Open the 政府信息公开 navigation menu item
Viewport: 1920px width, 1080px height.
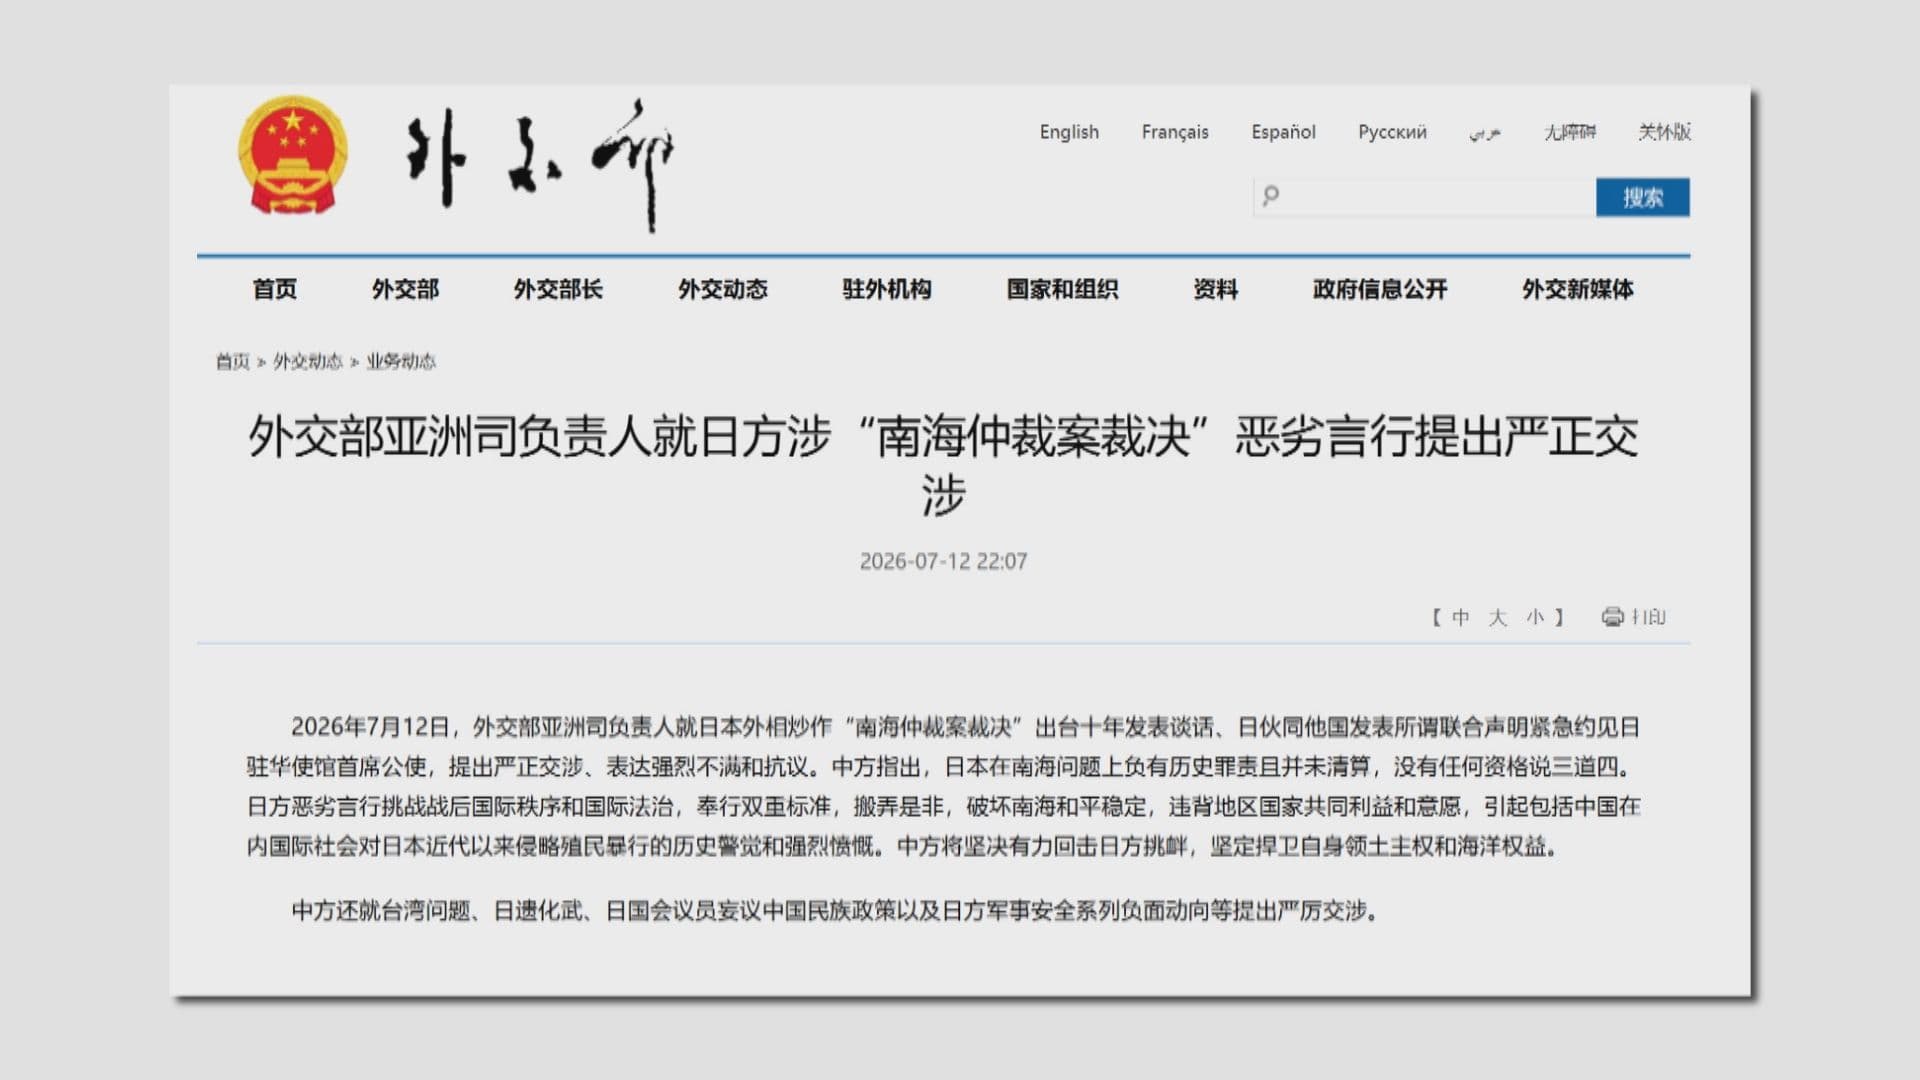tap(1380, 289)
